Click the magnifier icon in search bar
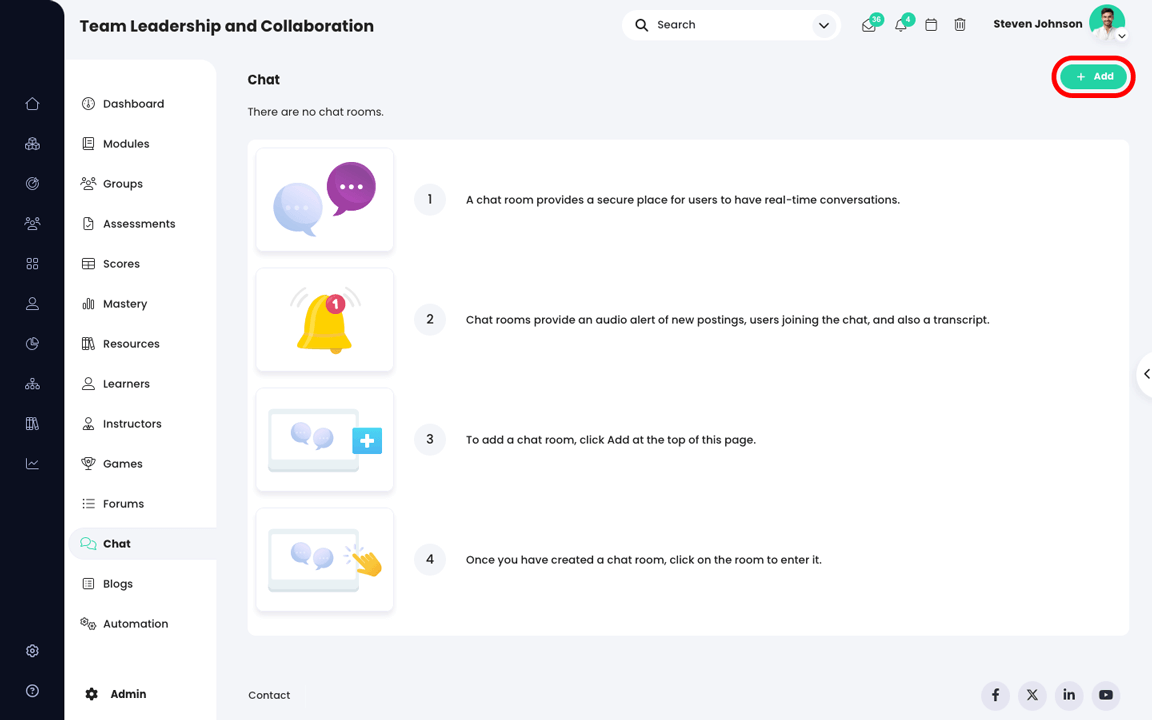 641,24
